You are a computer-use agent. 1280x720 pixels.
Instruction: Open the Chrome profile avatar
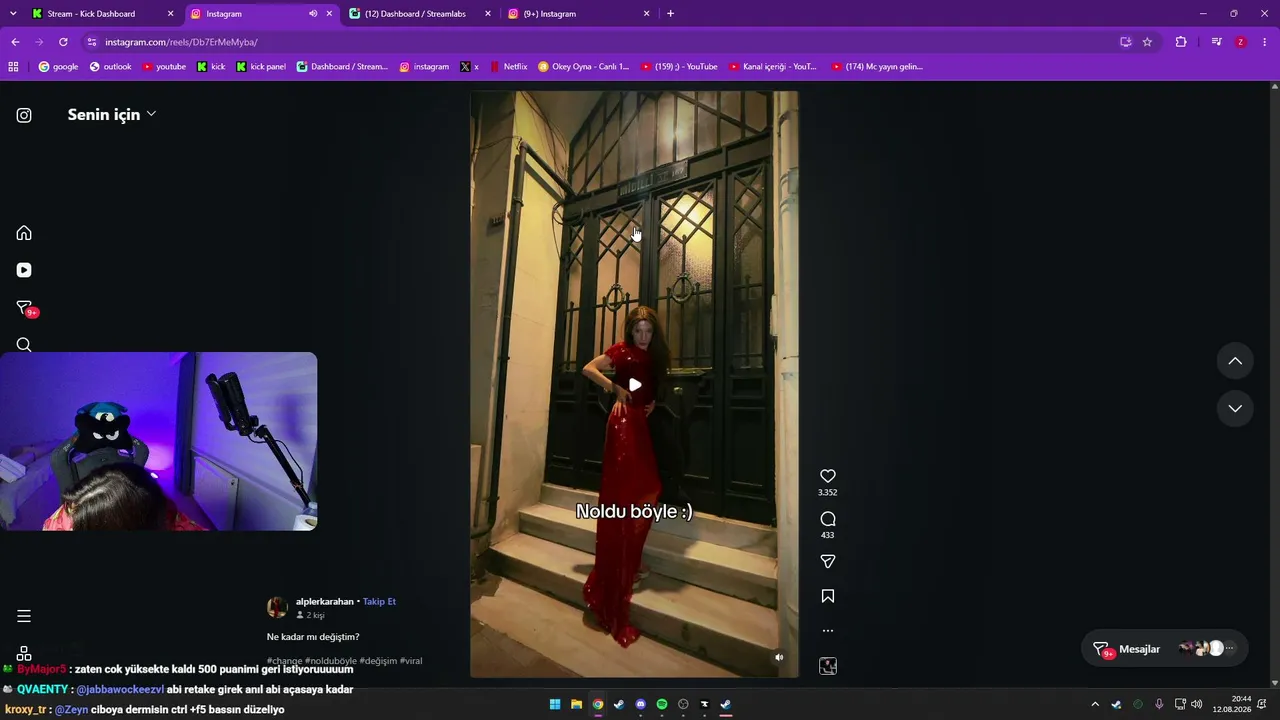(1241, 42)
